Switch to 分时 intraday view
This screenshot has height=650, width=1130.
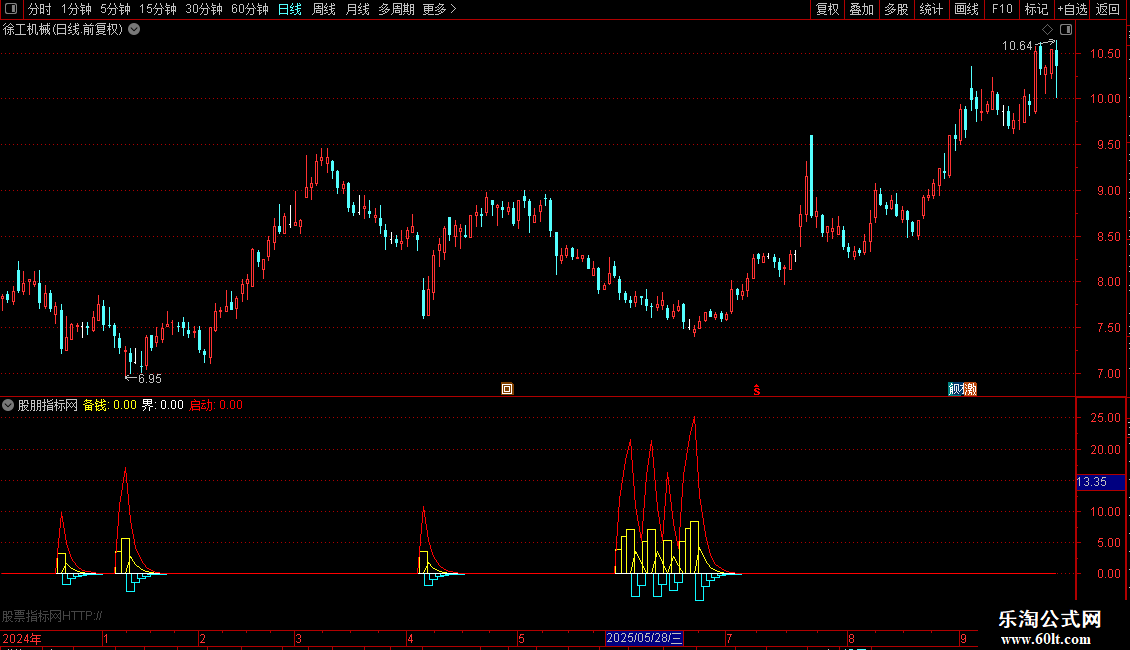[40, 9]
